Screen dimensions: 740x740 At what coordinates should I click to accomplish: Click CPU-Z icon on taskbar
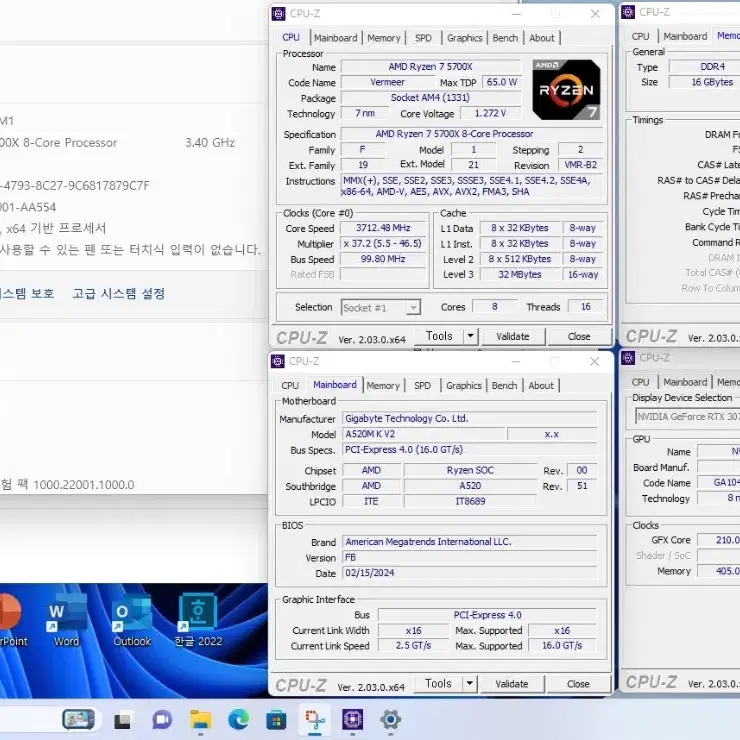tap(353, 720)
